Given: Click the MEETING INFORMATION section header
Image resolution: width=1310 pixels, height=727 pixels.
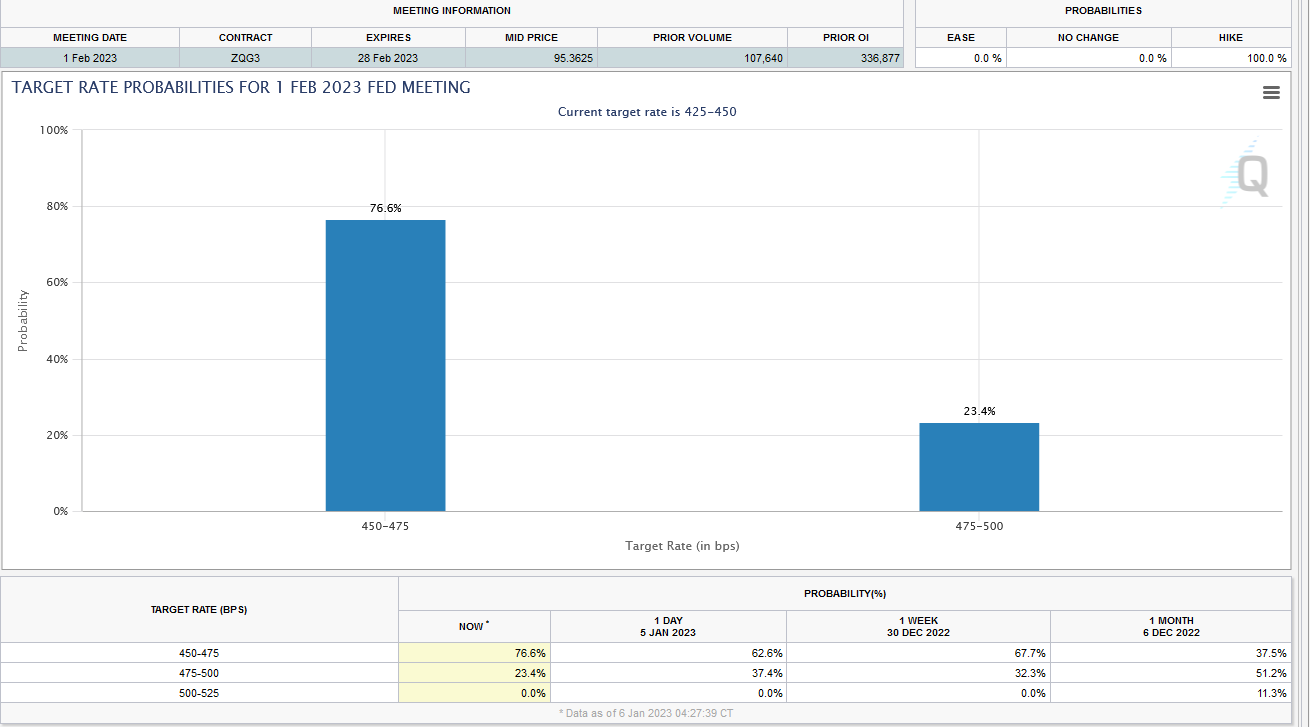Looking at the screenshot, I should coord(452,10).
